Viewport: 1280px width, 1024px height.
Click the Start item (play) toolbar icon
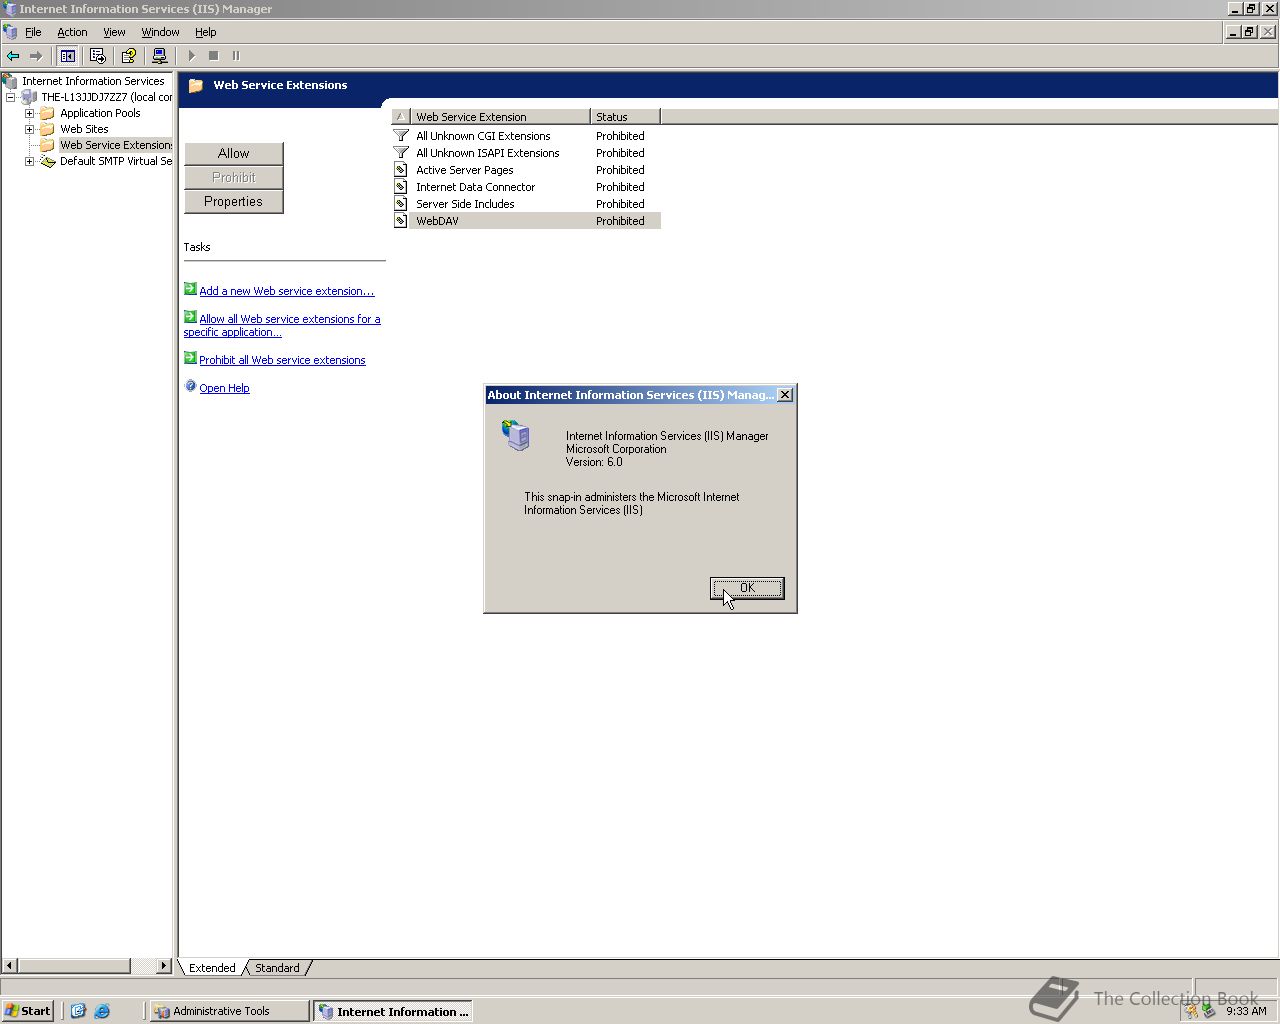pyautogui.click(x=192, y=56)
